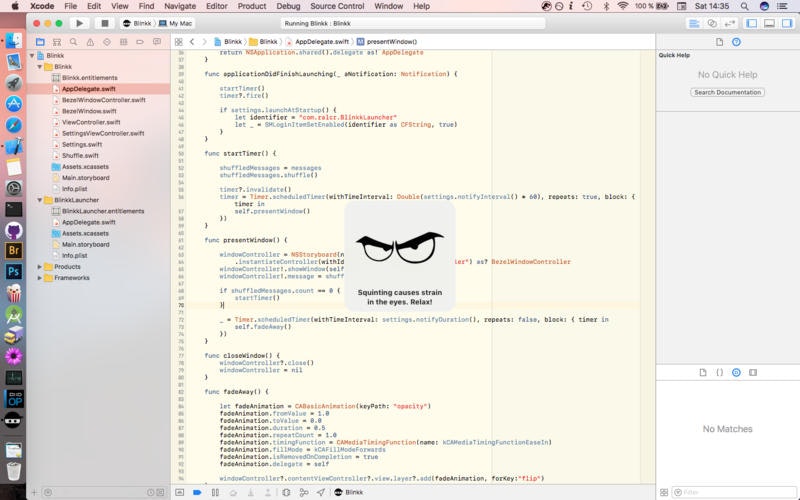Toggle the Navigator panel visibility
This screenshot has width=800, height=500.
pyautogui.click(x=752, y=23)
